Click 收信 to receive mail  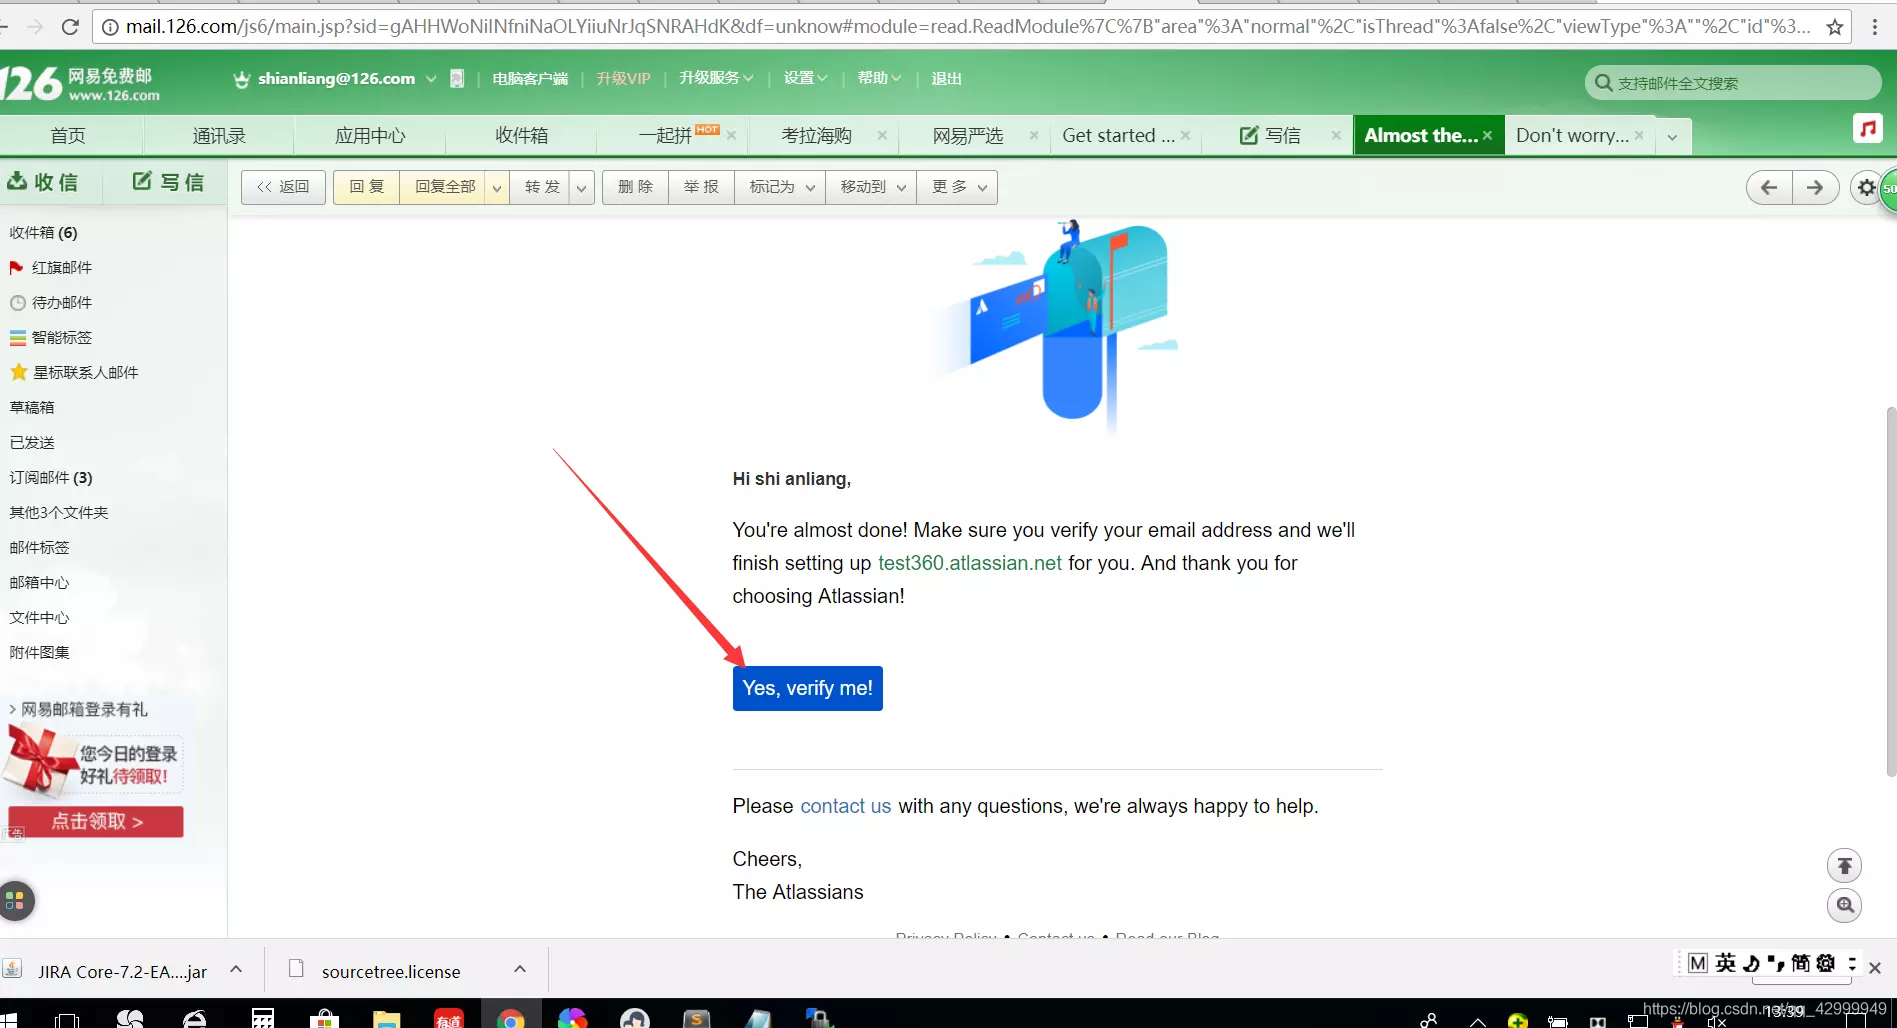tap(43, 182)
